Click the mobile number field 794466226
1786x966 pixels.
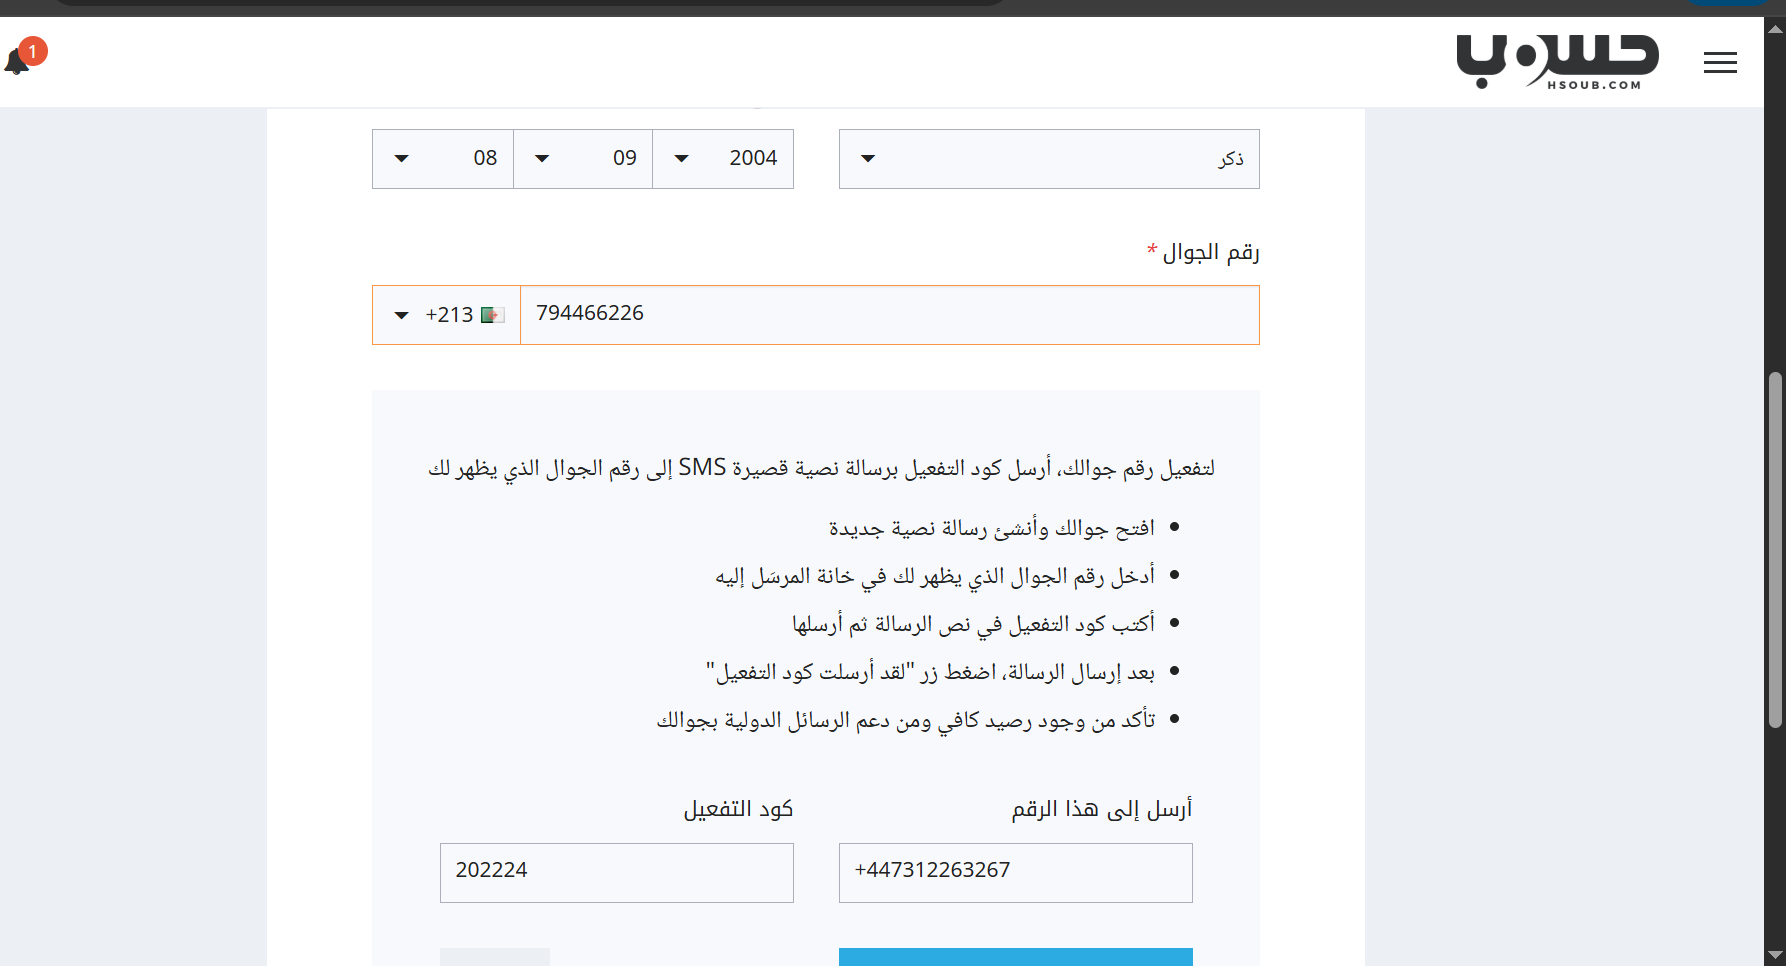tap(888, 315)
